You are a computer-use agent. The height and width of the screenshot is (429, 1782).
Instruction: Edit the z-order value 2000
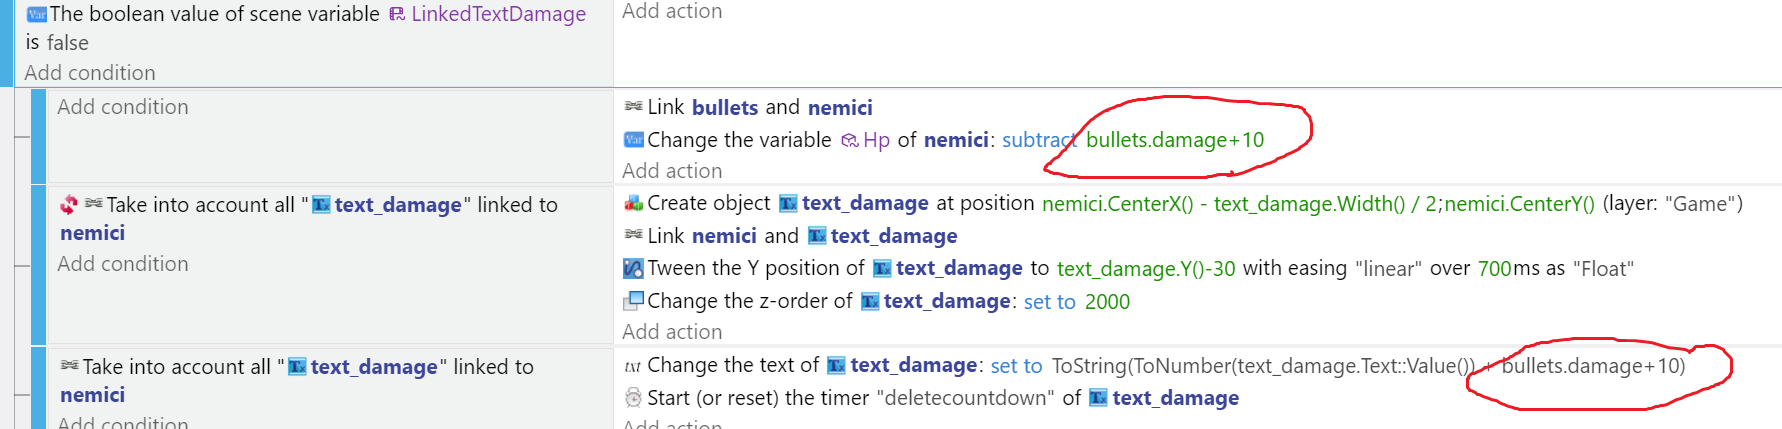(1107, 302)
